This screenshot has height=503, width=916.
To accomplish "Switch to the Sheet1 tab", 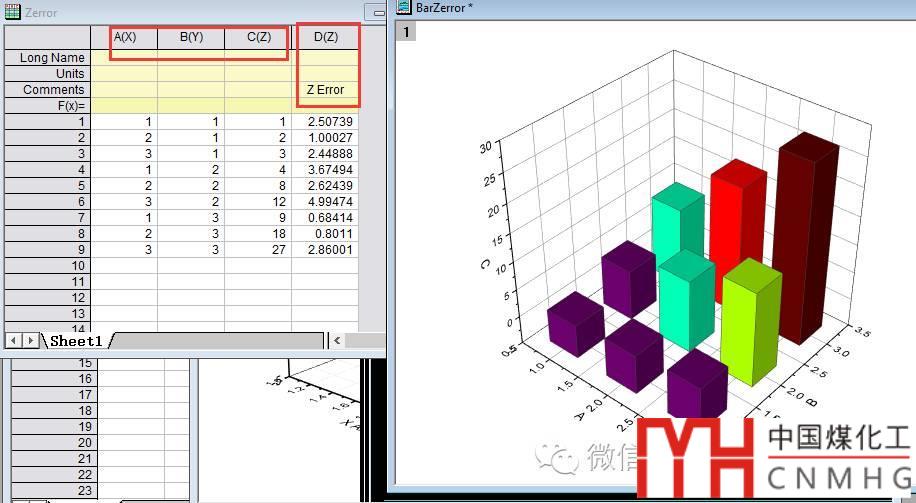I will tap(76, 341).
